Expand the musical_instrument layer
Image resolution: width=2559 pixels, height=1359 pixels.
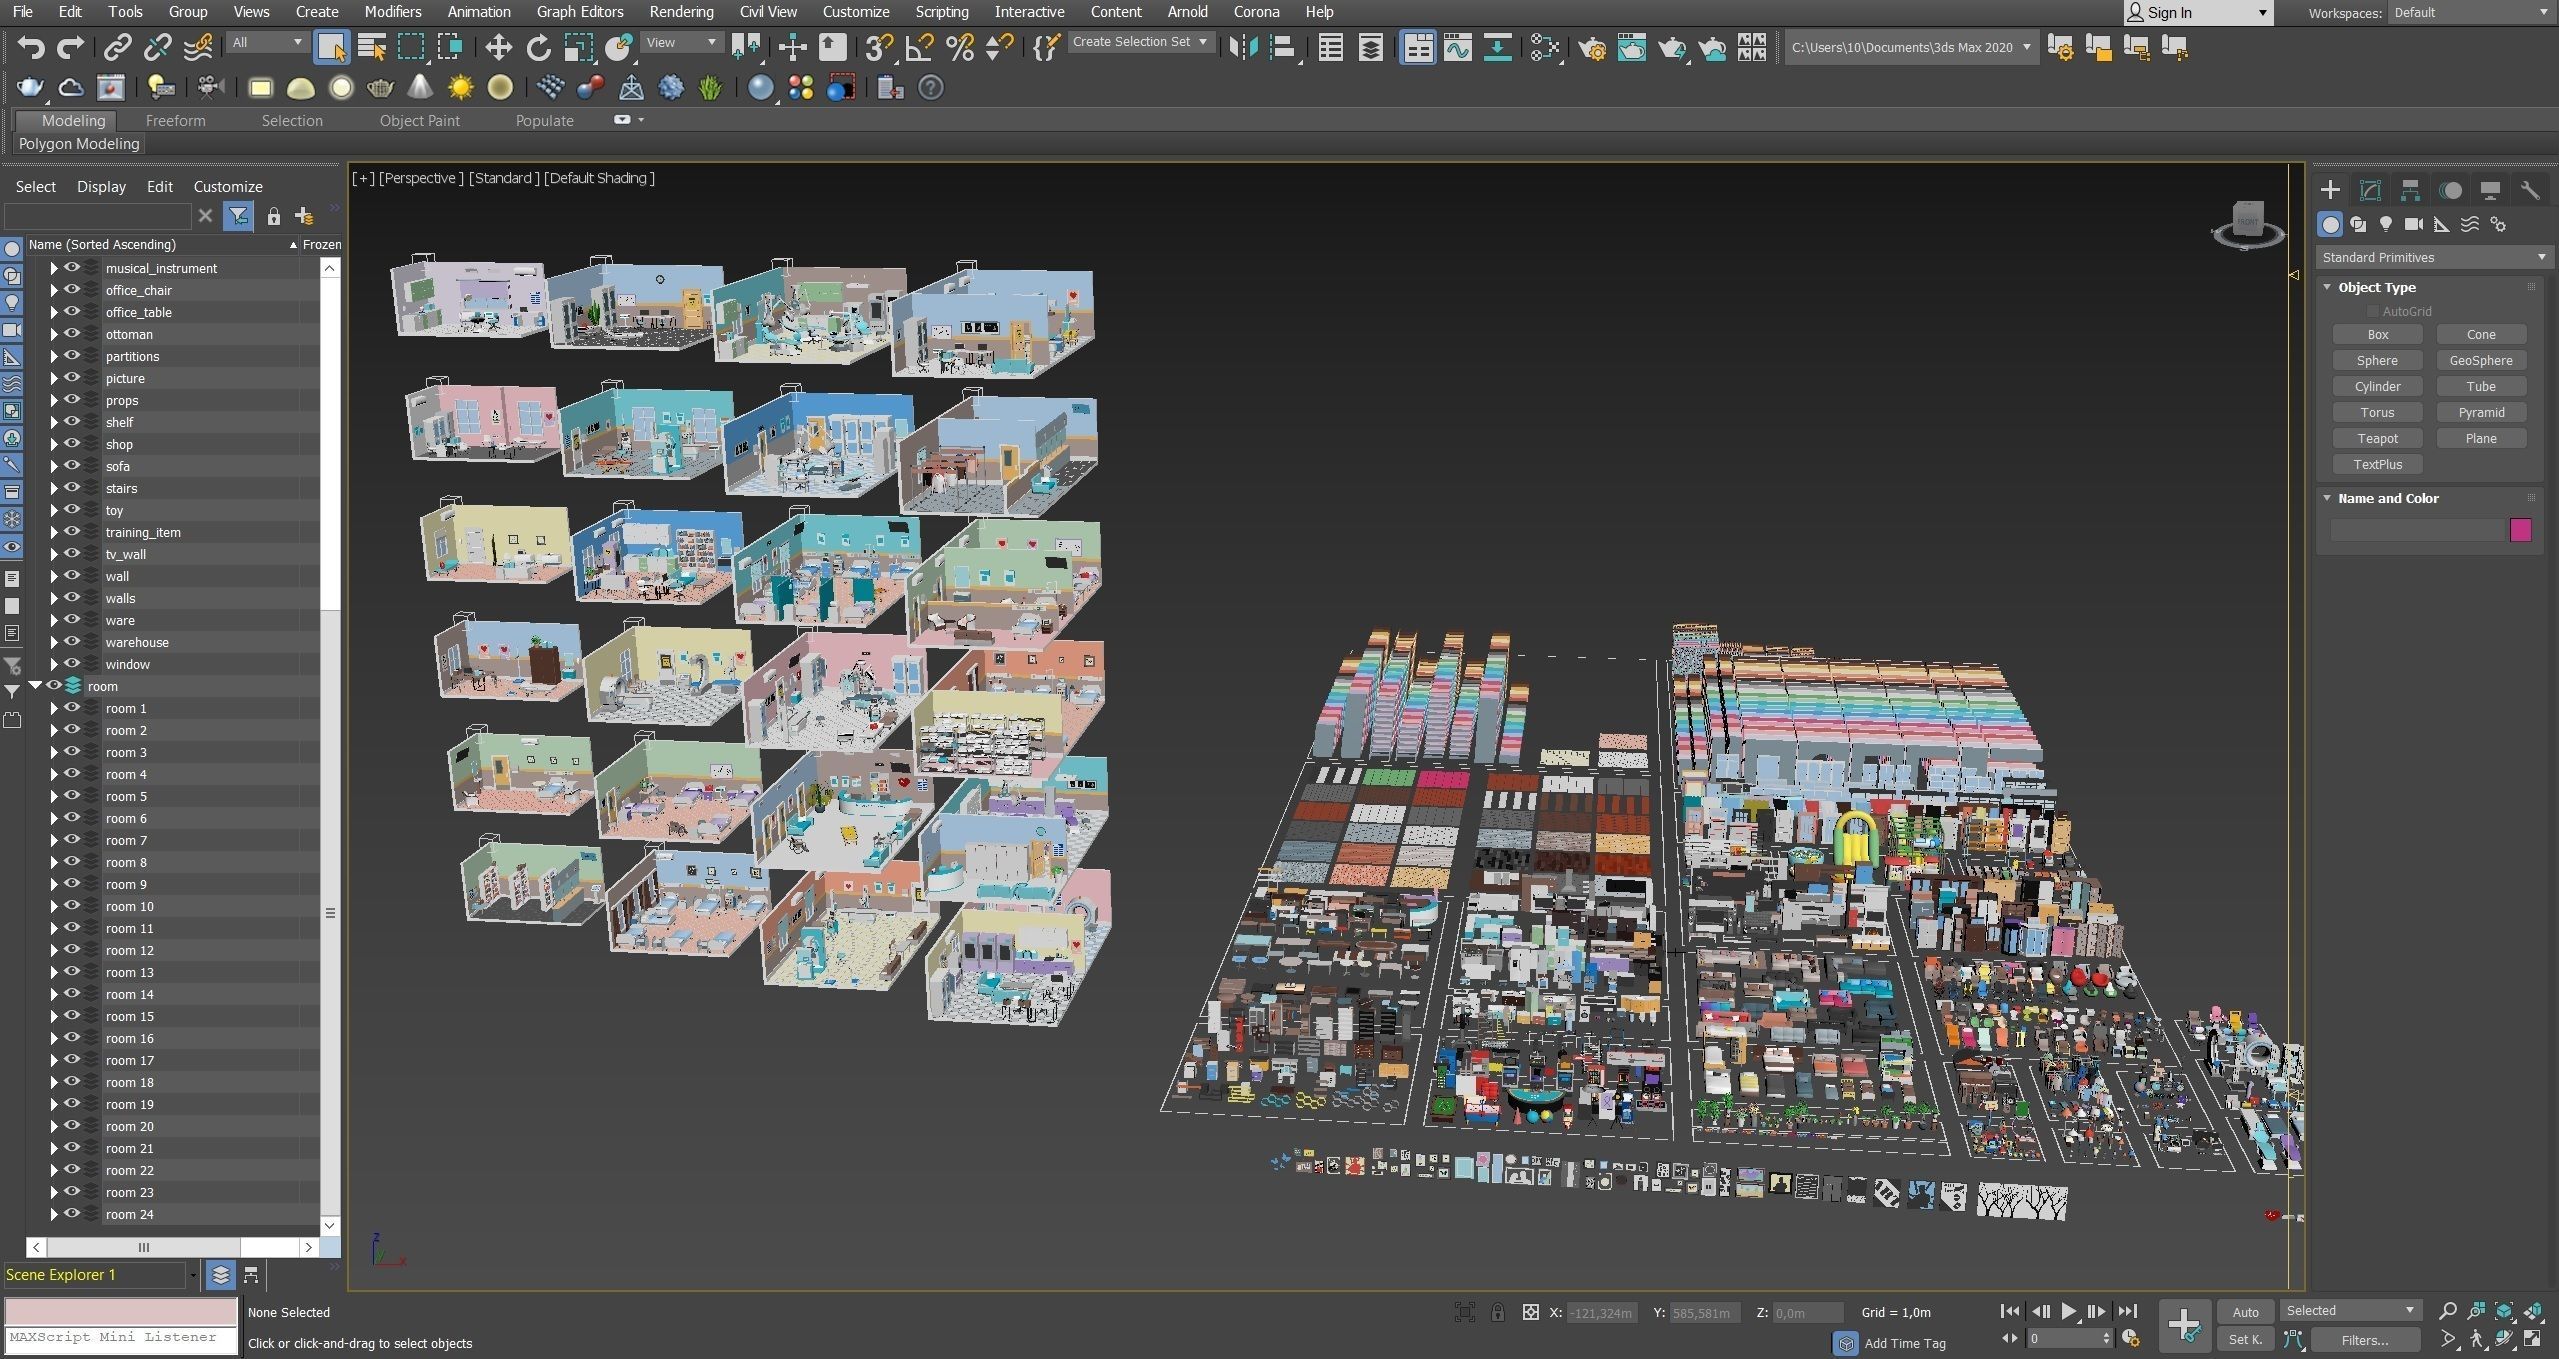(x=53, y=268)
